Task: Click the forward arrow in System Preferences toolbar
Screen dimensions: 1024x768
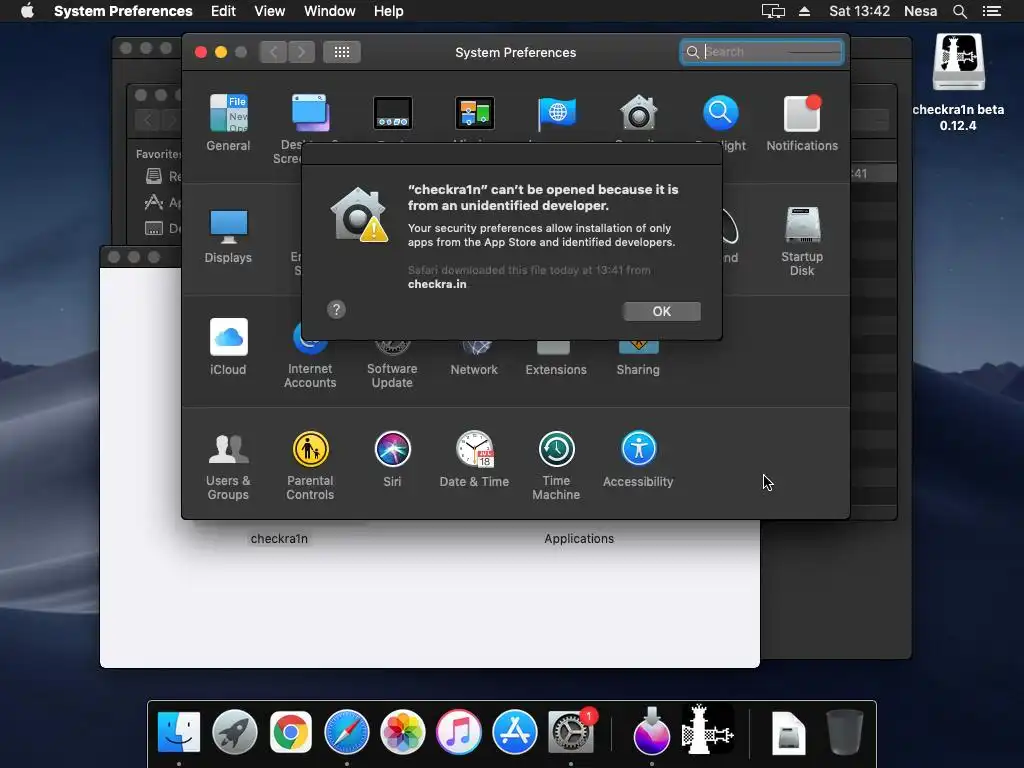Action: 301,52
